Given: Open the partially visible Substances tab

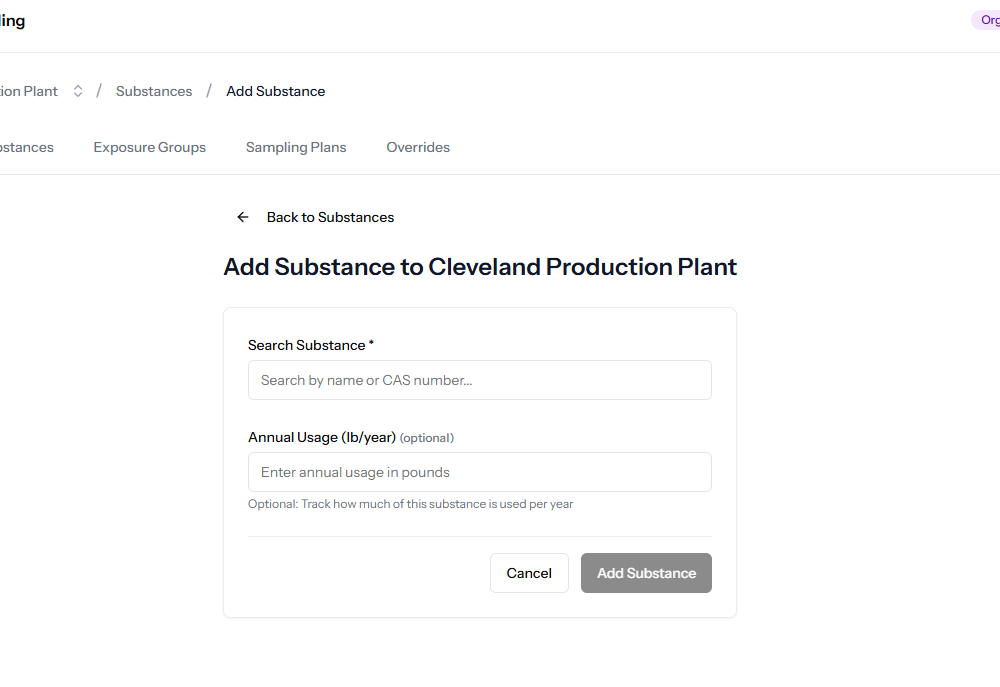Looking at the screenshot, I should pyautogui.click(x=27, y=147).
